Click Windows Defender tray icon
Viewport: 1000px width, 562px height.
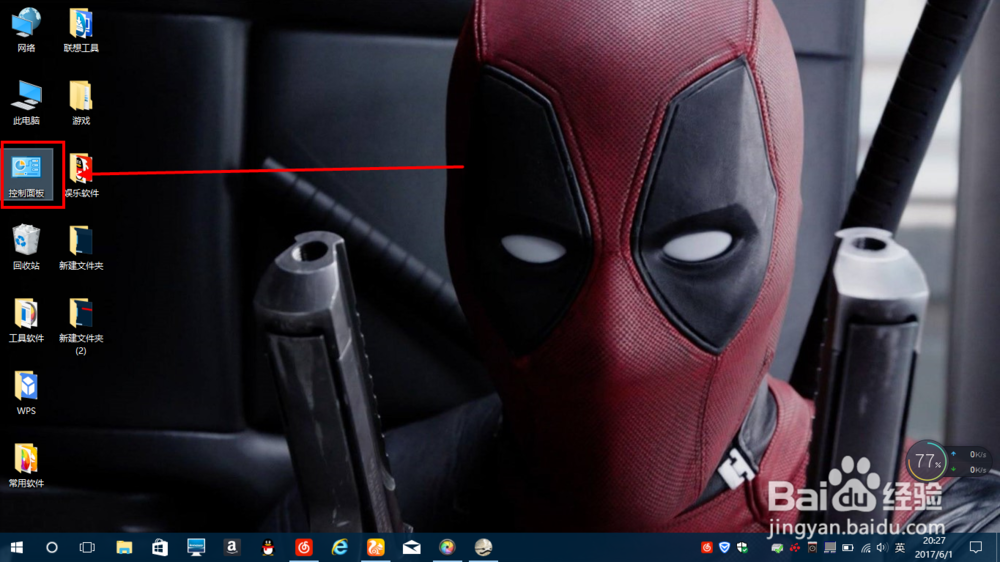(x=742, y=547)
